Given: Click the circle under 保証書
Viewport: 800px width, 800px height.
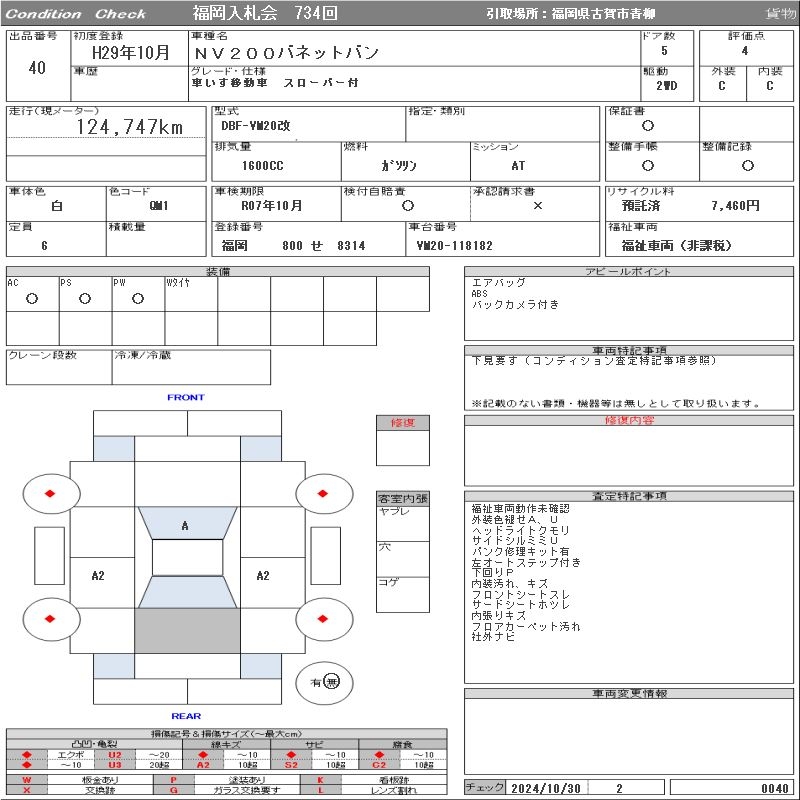Looking at the screenshot, I should click(647, 126).
